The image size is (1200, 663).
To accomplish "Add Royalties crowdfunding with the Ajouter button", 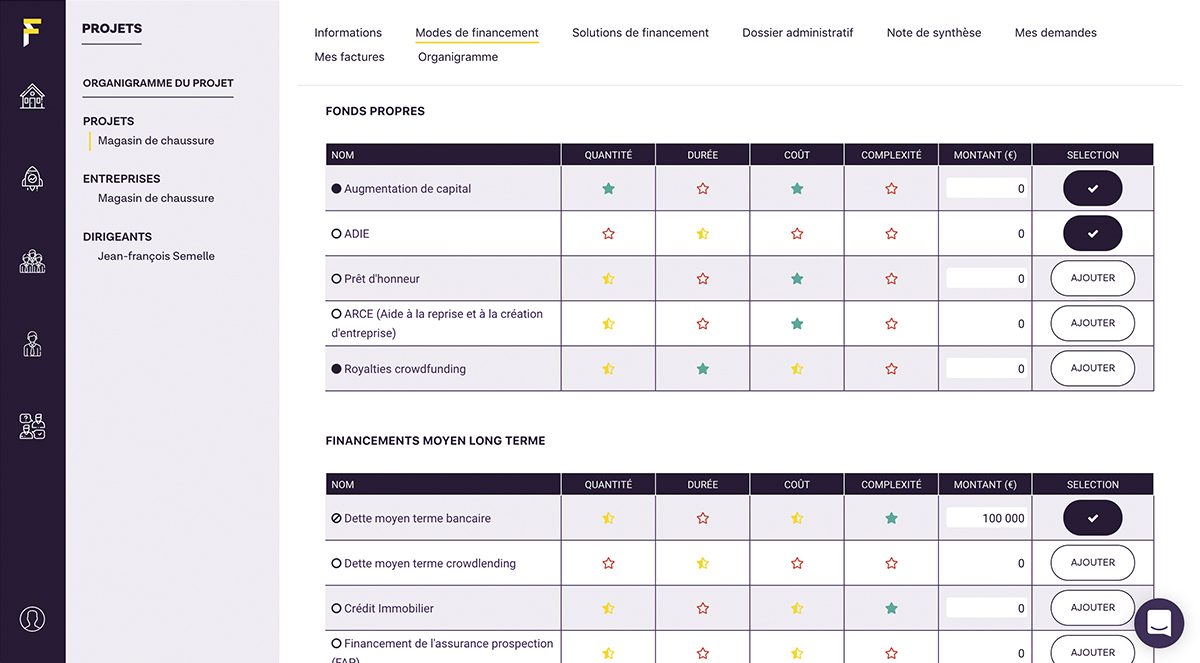I will point(1092,368).
